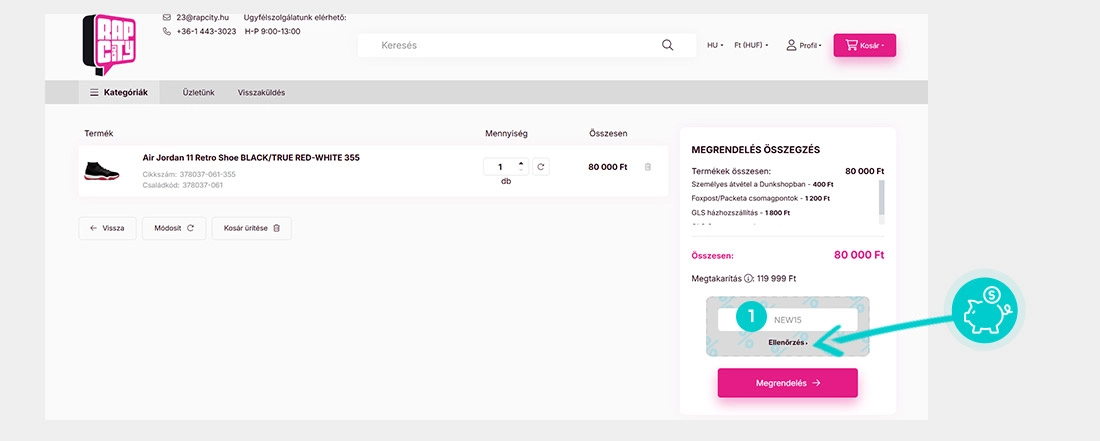Viewport: 1100px width, 441px height.
Task: Click Ellenőrzés to verify the coupon
Action: 788,342
